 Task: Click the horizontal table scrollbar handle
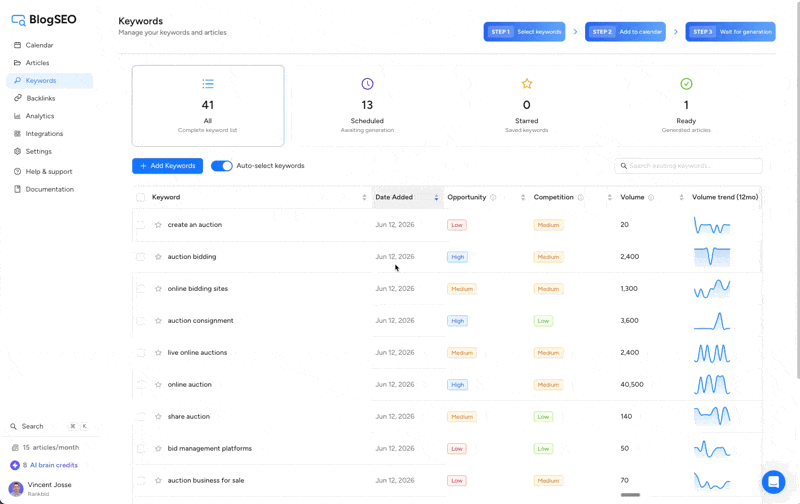(630, 495)
